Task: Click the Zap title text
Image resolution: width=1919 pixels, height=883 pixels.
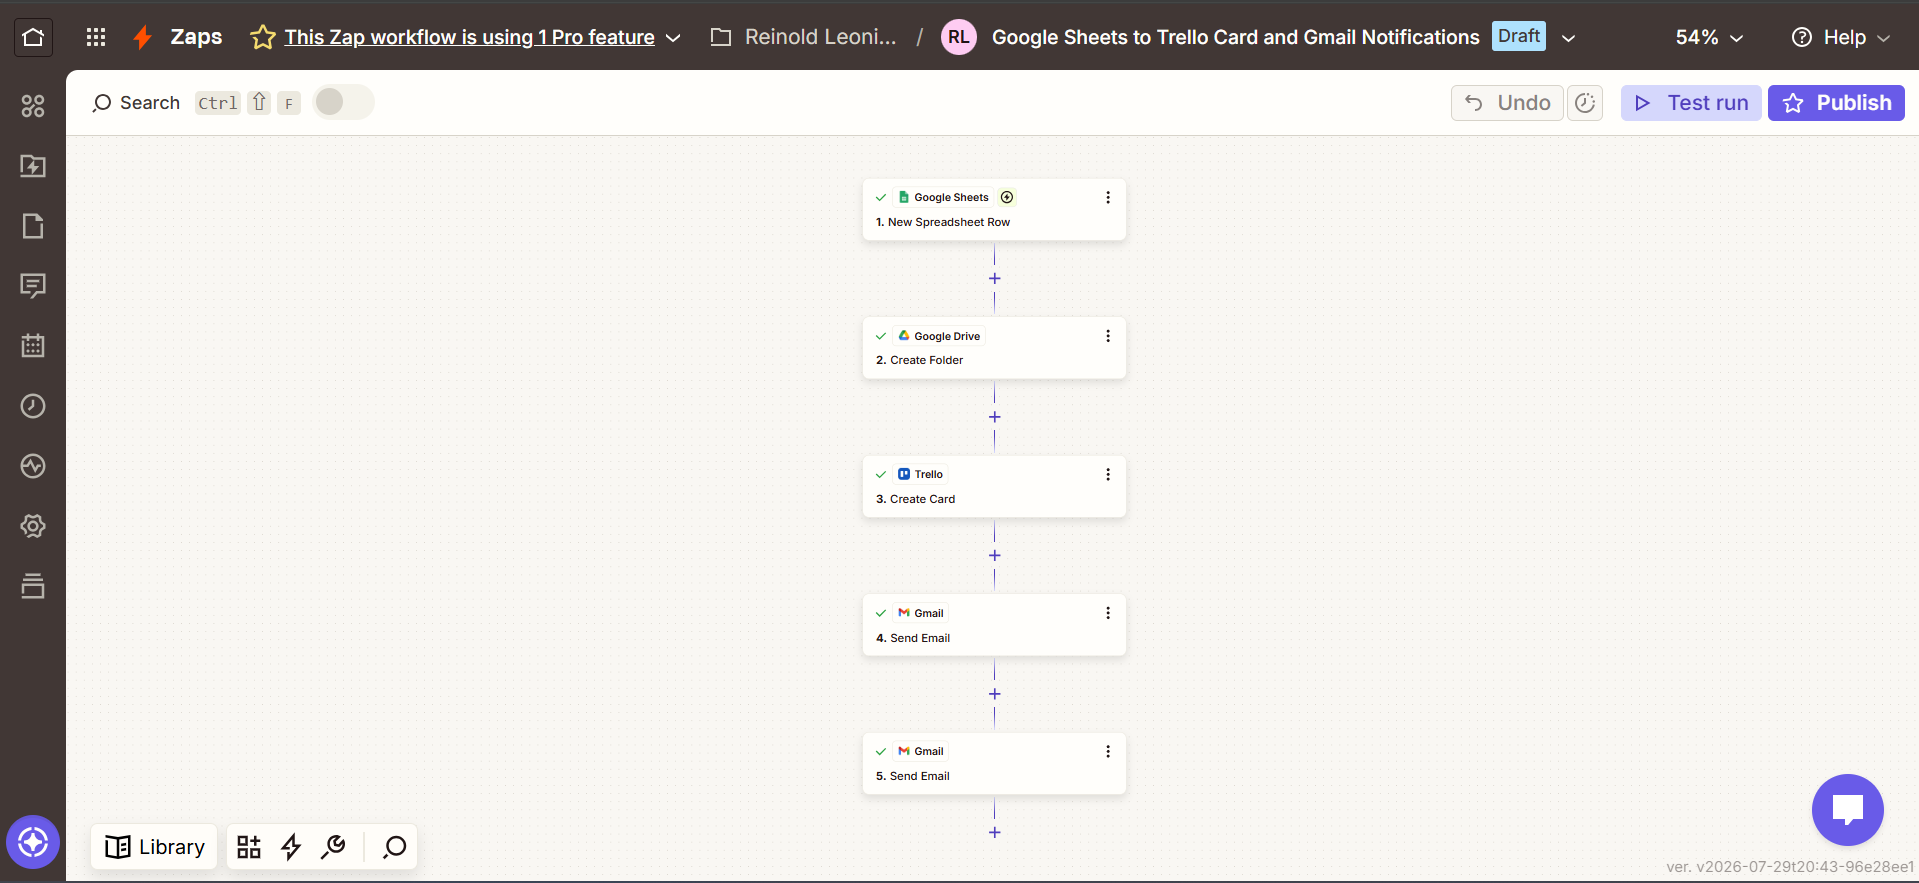Action: tap(1235, 37)
